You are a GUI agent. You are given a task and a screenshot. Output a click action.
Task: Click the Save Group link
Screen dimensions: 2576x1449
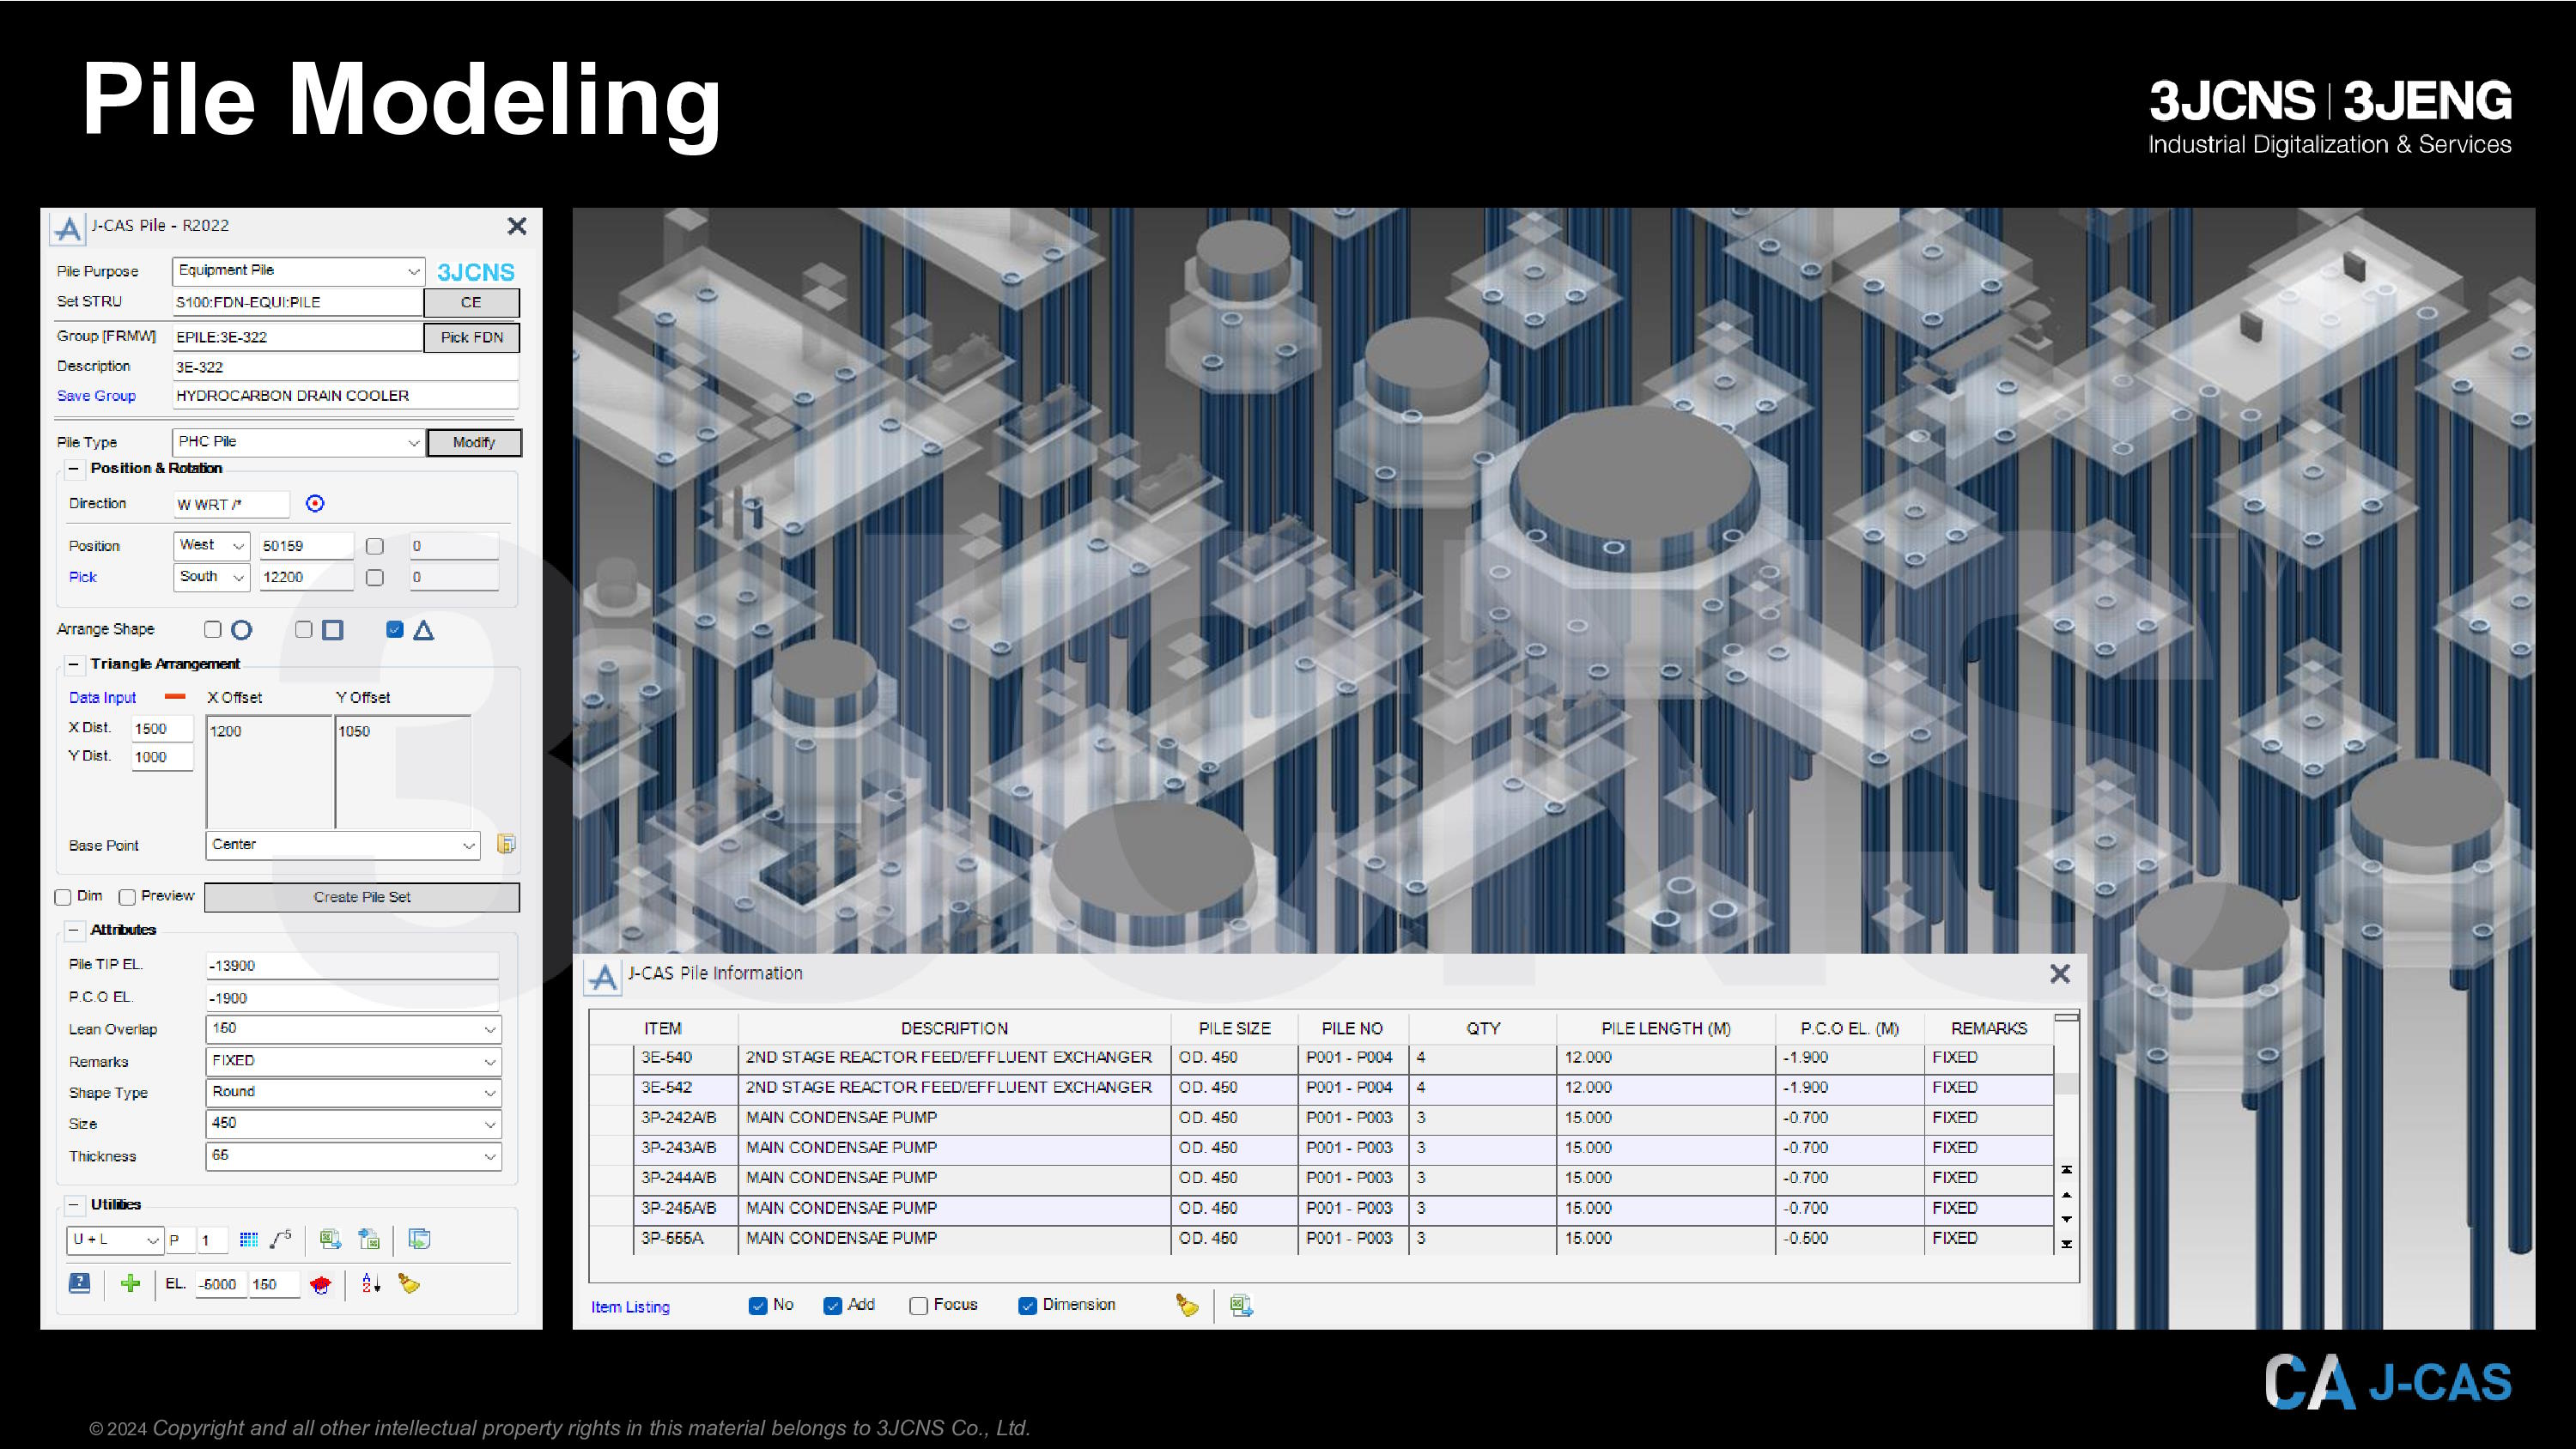coord(96,396)
